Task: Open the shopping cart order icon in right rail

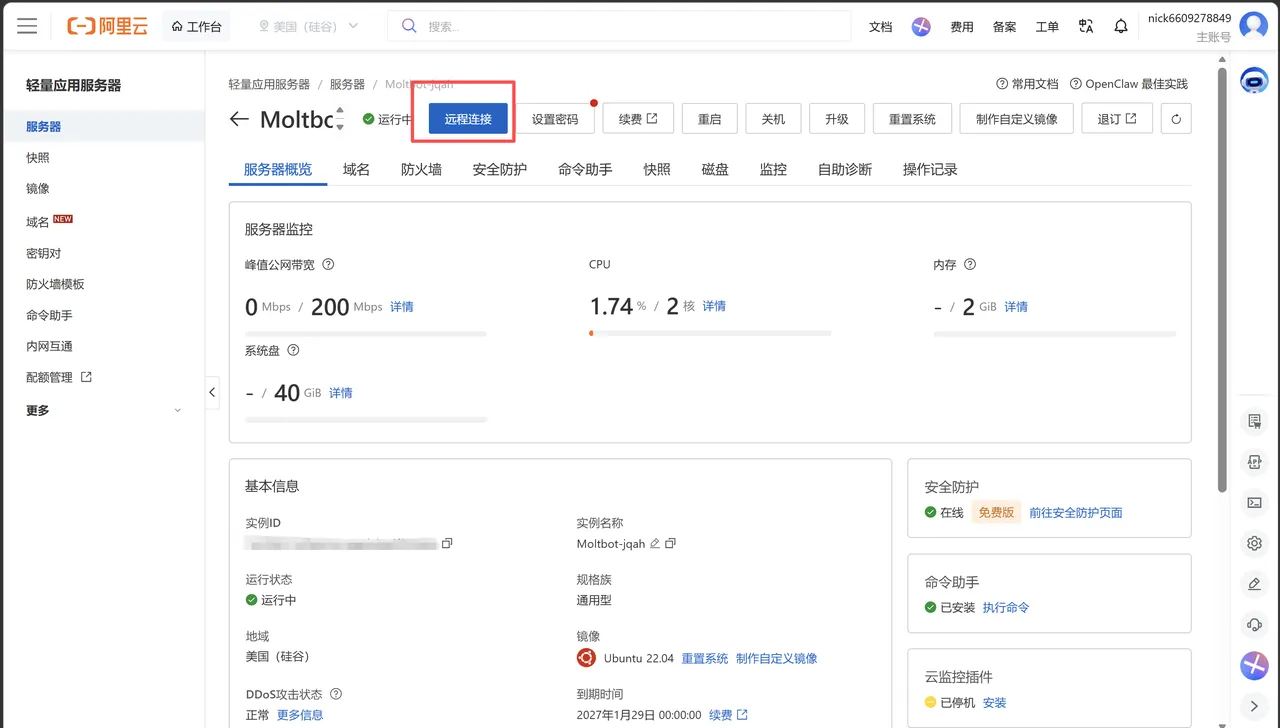Action: 1254,421
